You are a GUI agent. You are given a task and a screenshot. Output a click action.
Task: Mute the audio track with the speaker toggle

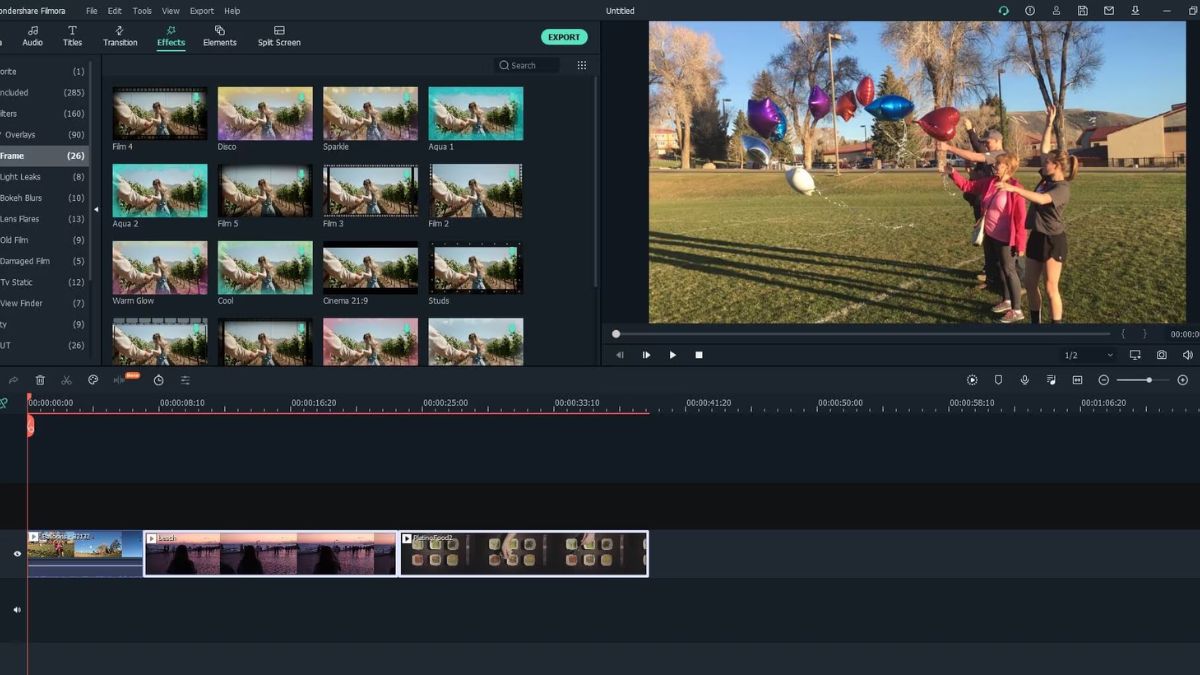(x=16, y=608)
